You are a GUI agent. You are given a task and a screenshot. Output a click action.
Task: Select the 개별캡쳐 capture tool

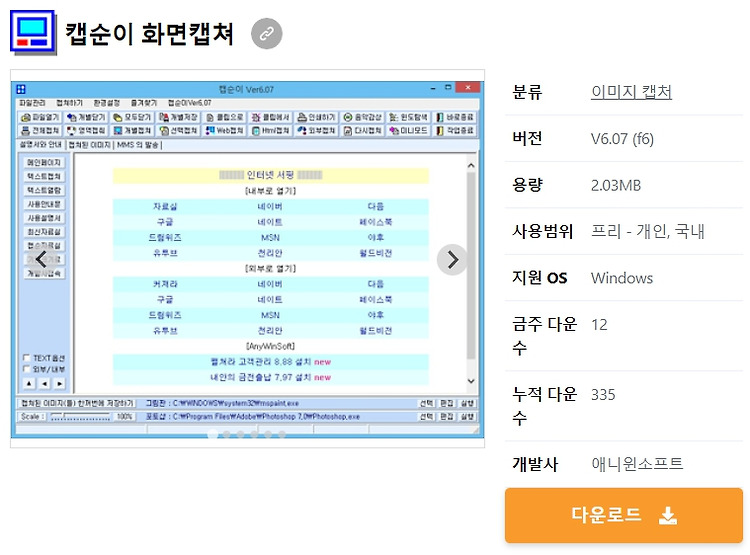coord(132,130)
